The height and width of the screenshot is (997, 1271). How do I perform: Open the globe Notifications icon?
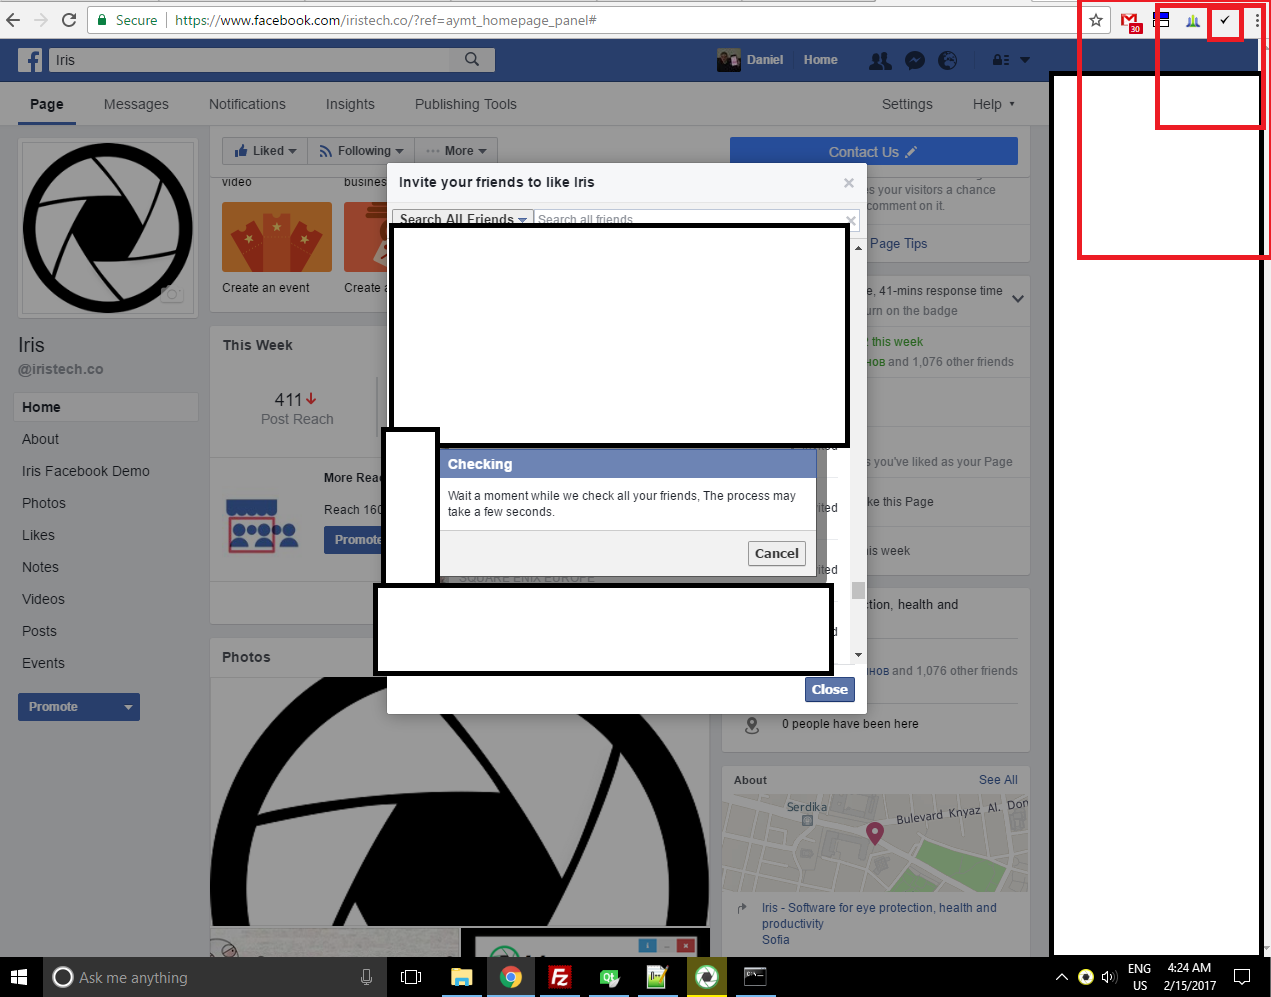pos(947,61)
